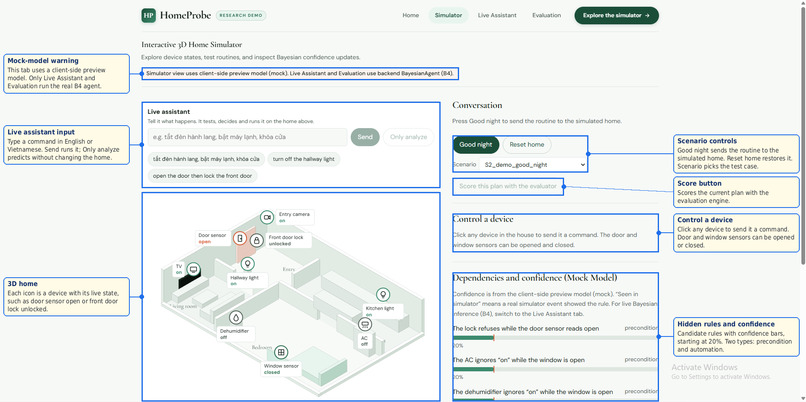Click Score this plan with the evaluator
Viewport: 806px width, 402px height.
(x=507, y=186)
